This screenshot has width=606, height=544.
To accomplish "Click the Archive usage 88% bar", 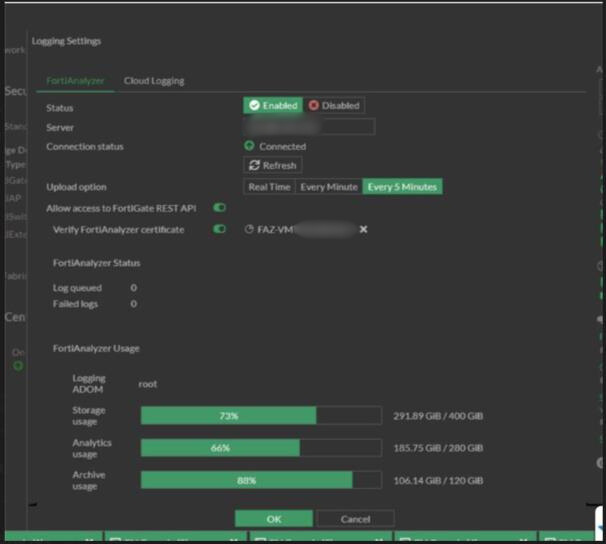I will (261, 480).
